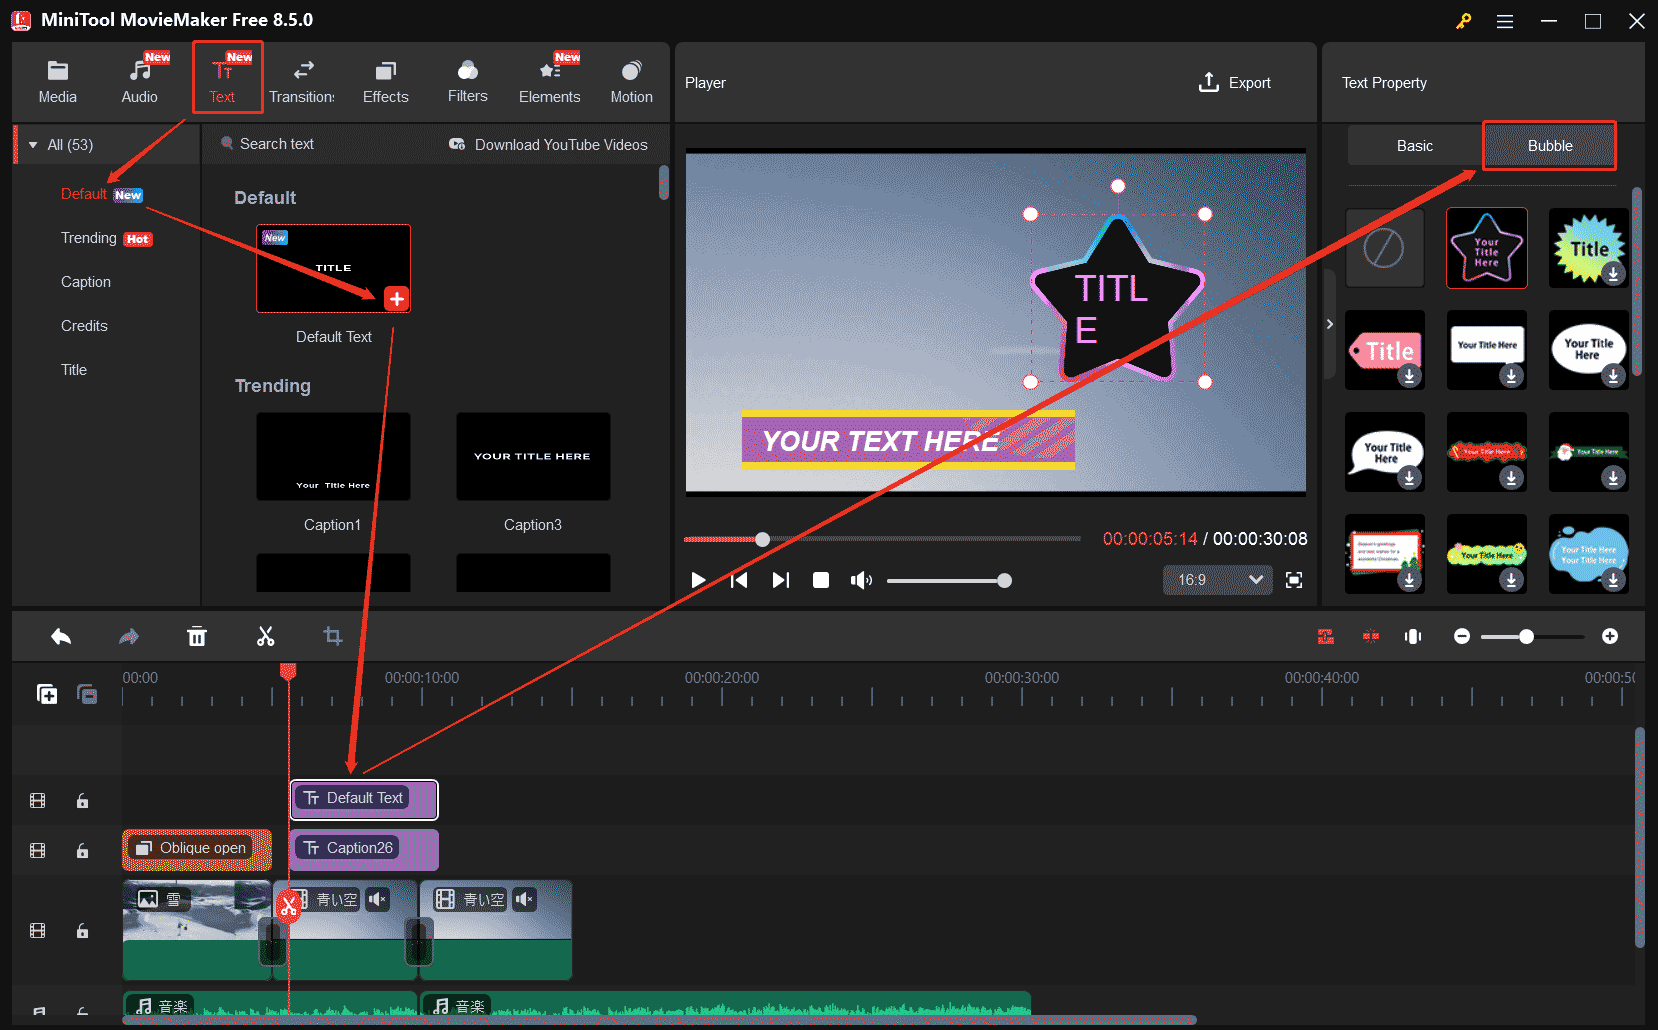Click the Export button
This screenshot has height=1030, width=1658.
[x=1235, y=82]
